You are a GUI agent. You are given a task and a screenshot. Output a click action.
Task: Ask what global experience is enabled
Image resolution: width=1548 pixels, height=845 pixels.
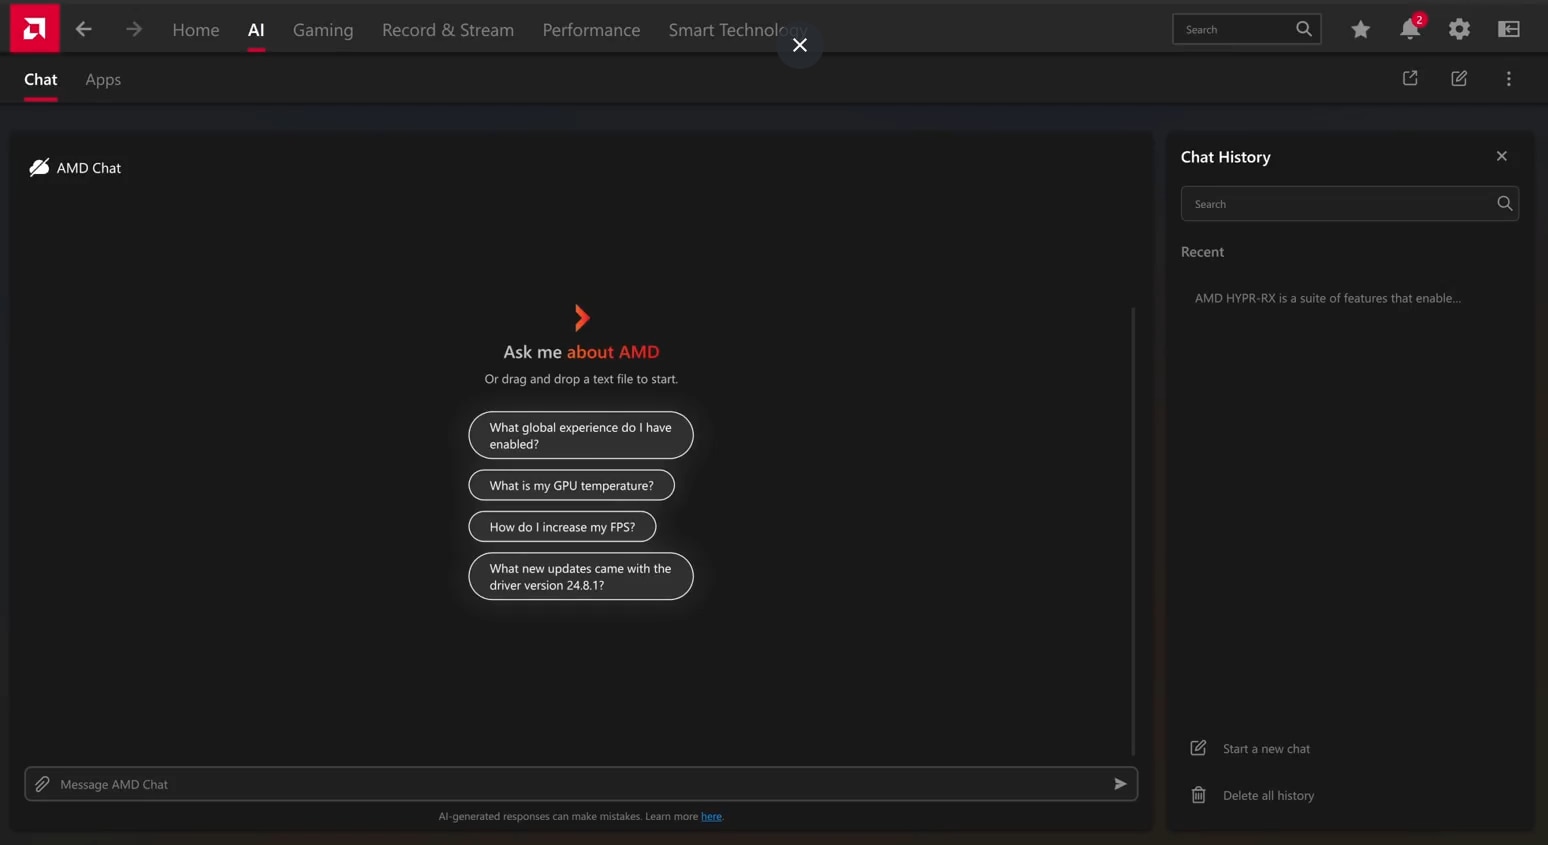pos(581,435)
